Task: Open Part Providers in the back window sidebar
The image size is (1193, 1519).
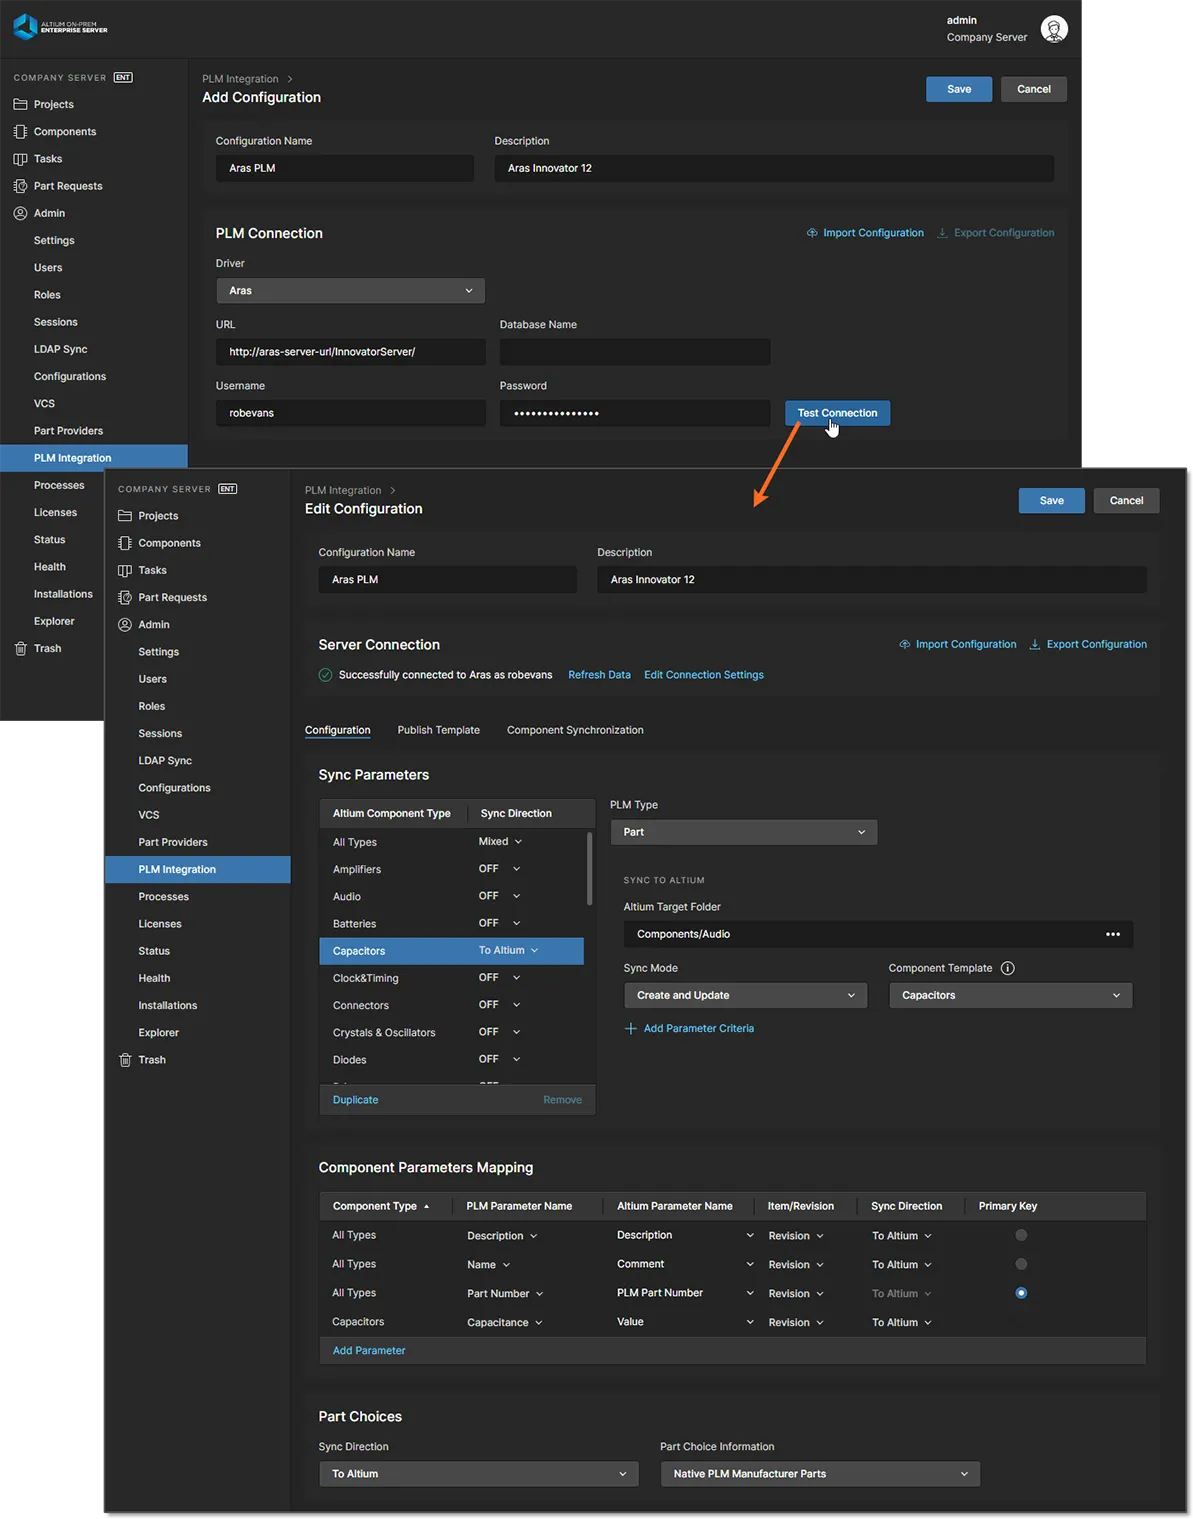Action: 68,431
